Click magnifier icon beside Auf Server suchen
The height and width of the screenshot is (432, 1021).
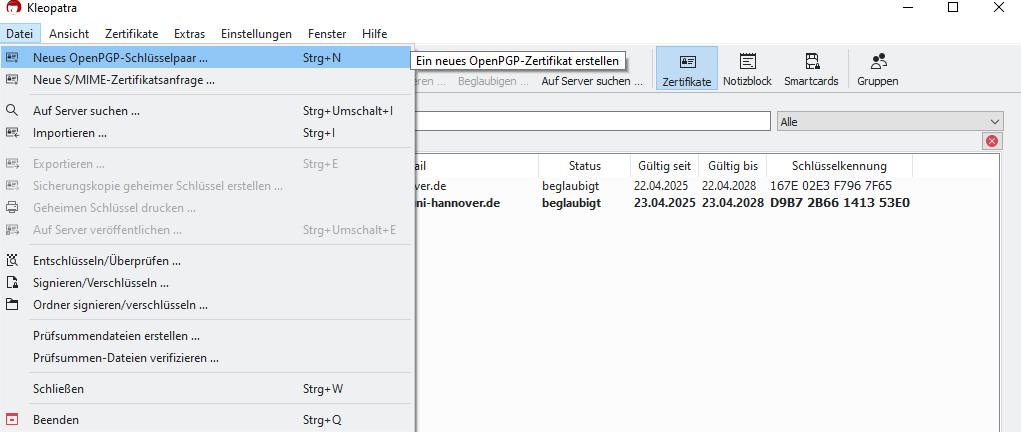[x=12, y=110]
